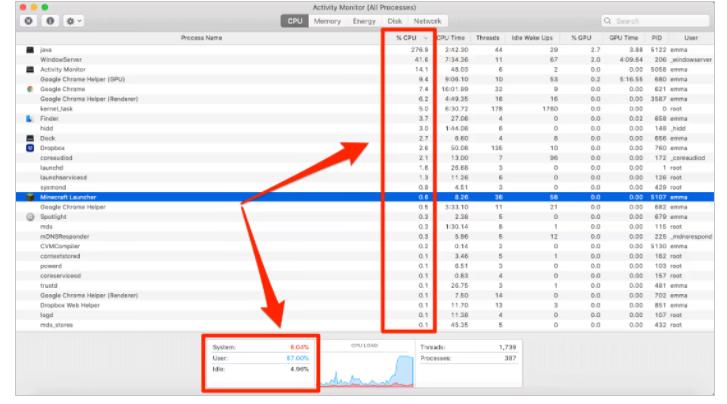Sort by CPU Time column header
Image resolution: width=727 pixels, height=404 pixels.
coord(451,38)
